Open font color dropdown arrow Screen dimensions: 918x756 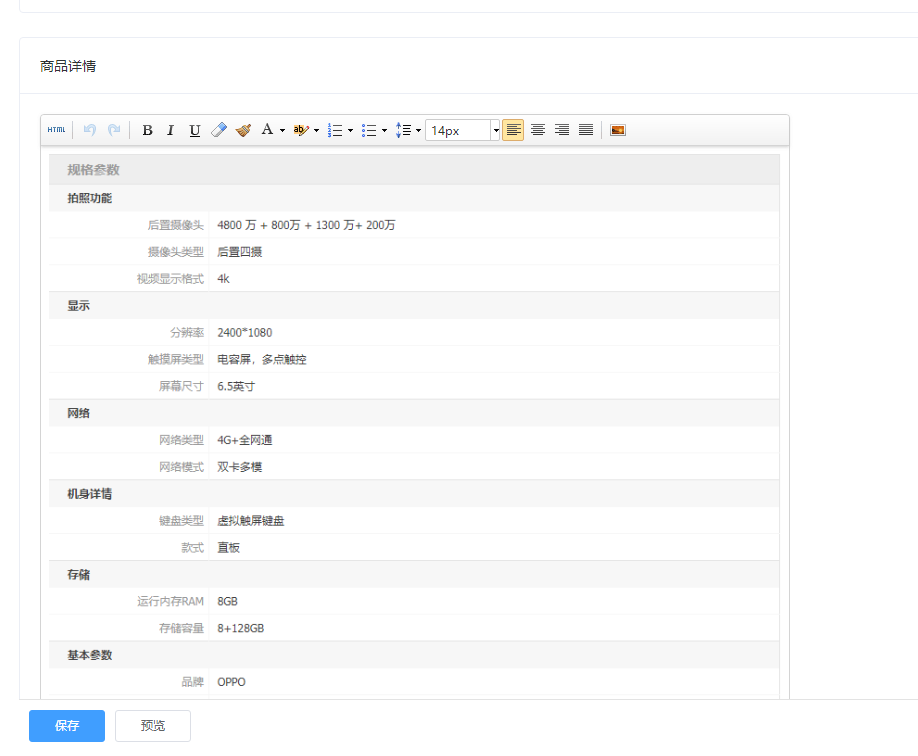coord(282,131)
